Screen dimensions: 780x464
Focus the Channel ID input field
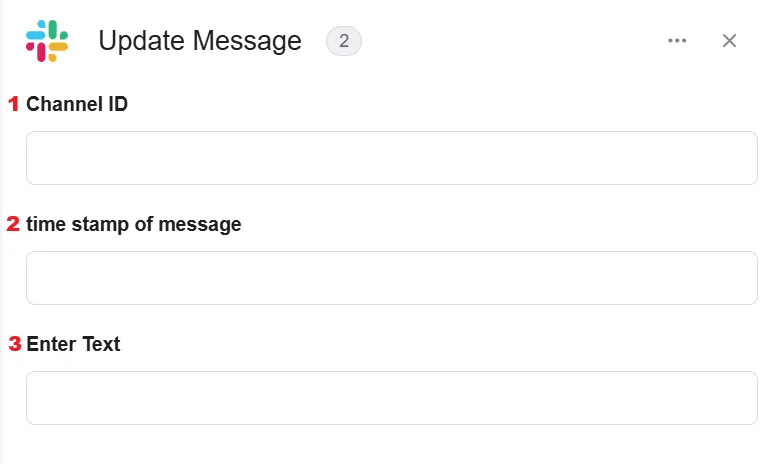pyautogui.click(x=391, y=158)
